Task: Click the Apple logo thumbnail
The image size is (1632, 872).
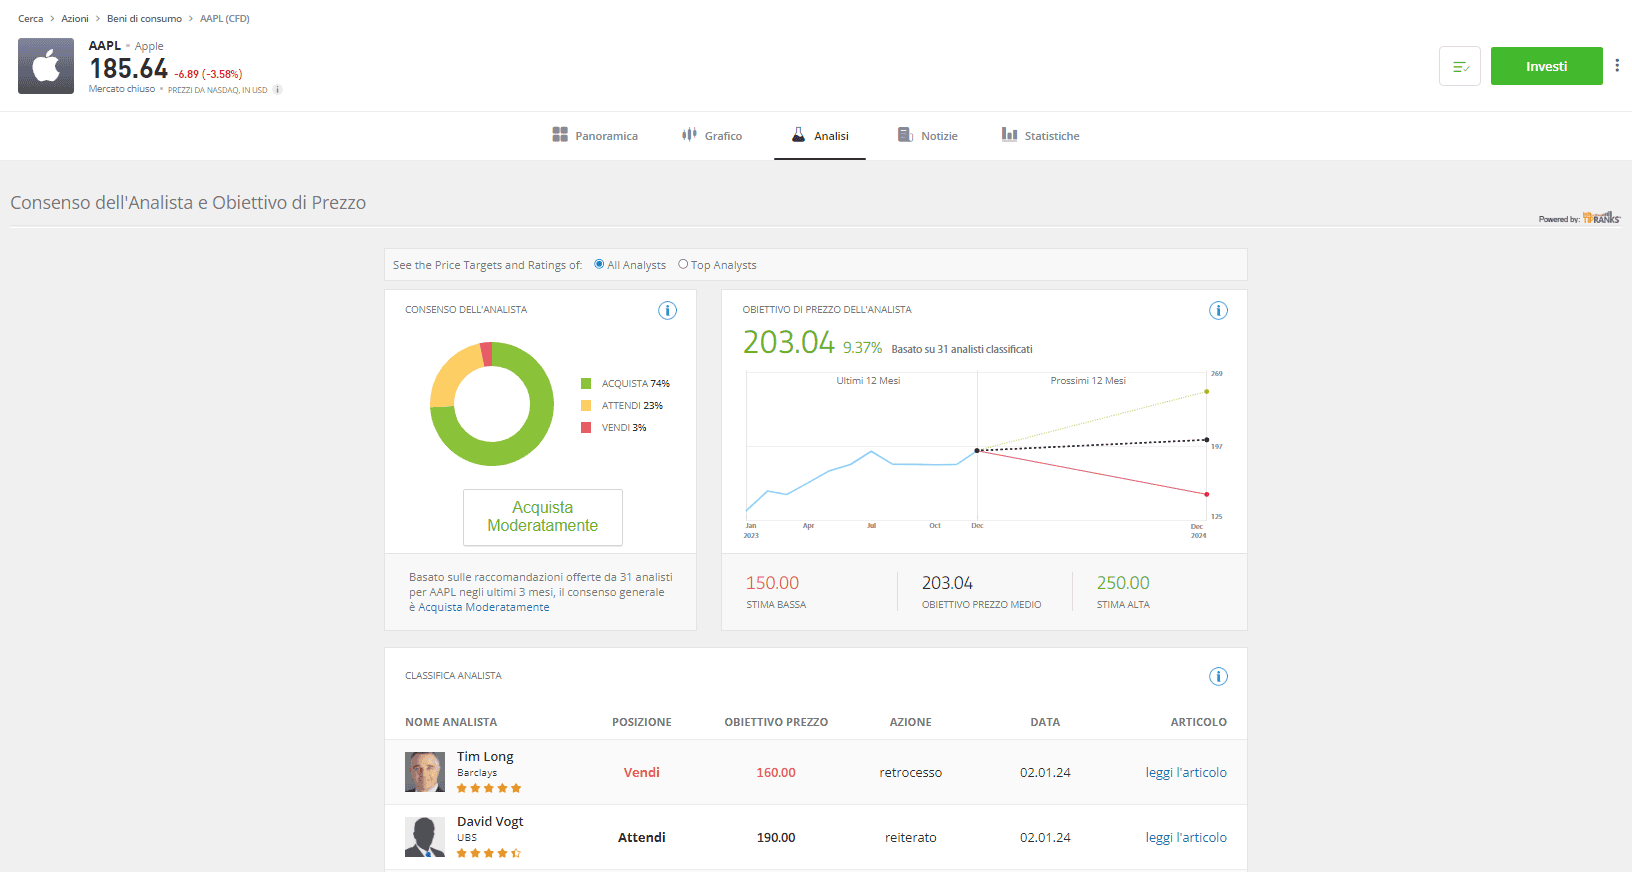Action: coord(46,66)
